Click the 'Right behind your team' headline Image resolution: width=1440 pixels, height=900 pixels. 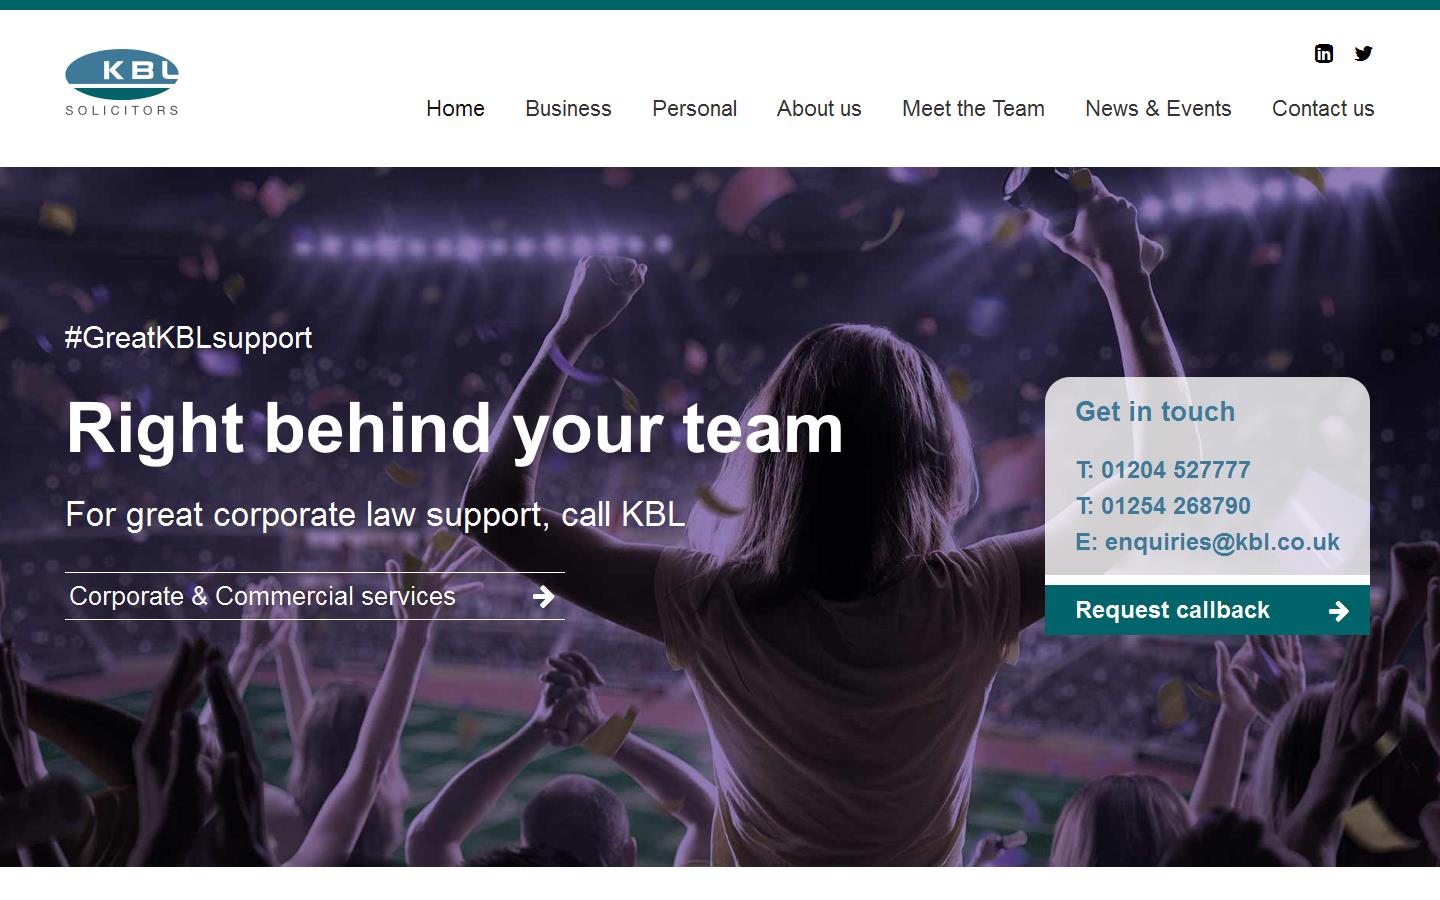tap(454, 429)
